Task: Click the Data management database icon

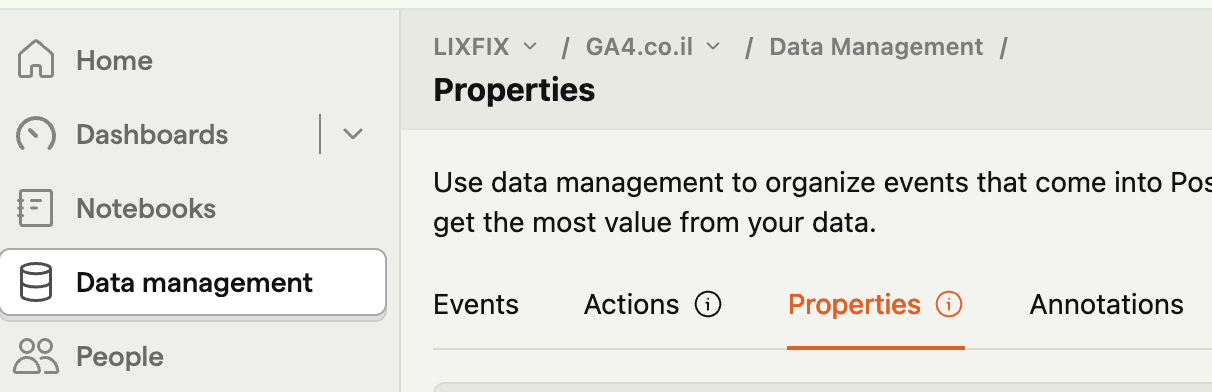Action: (x=36, y=283)
